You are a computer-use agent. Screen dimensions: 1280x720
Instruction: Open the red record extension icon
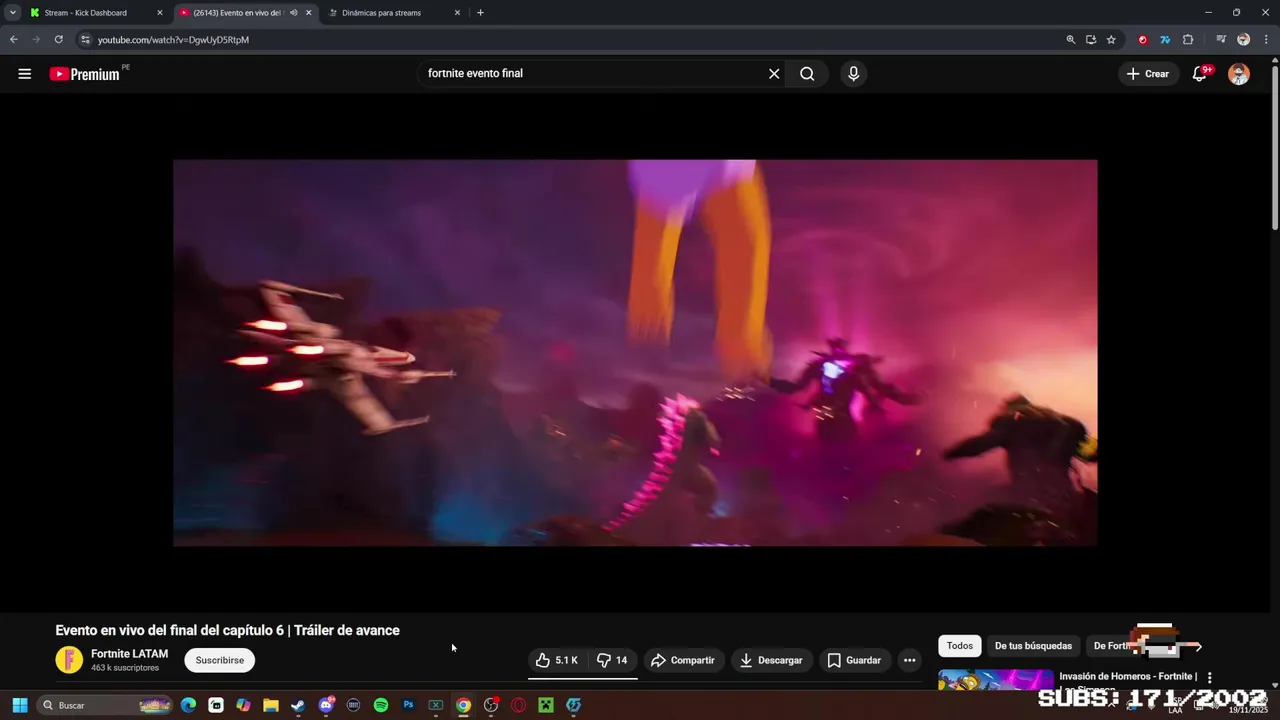pos(1143,40)
